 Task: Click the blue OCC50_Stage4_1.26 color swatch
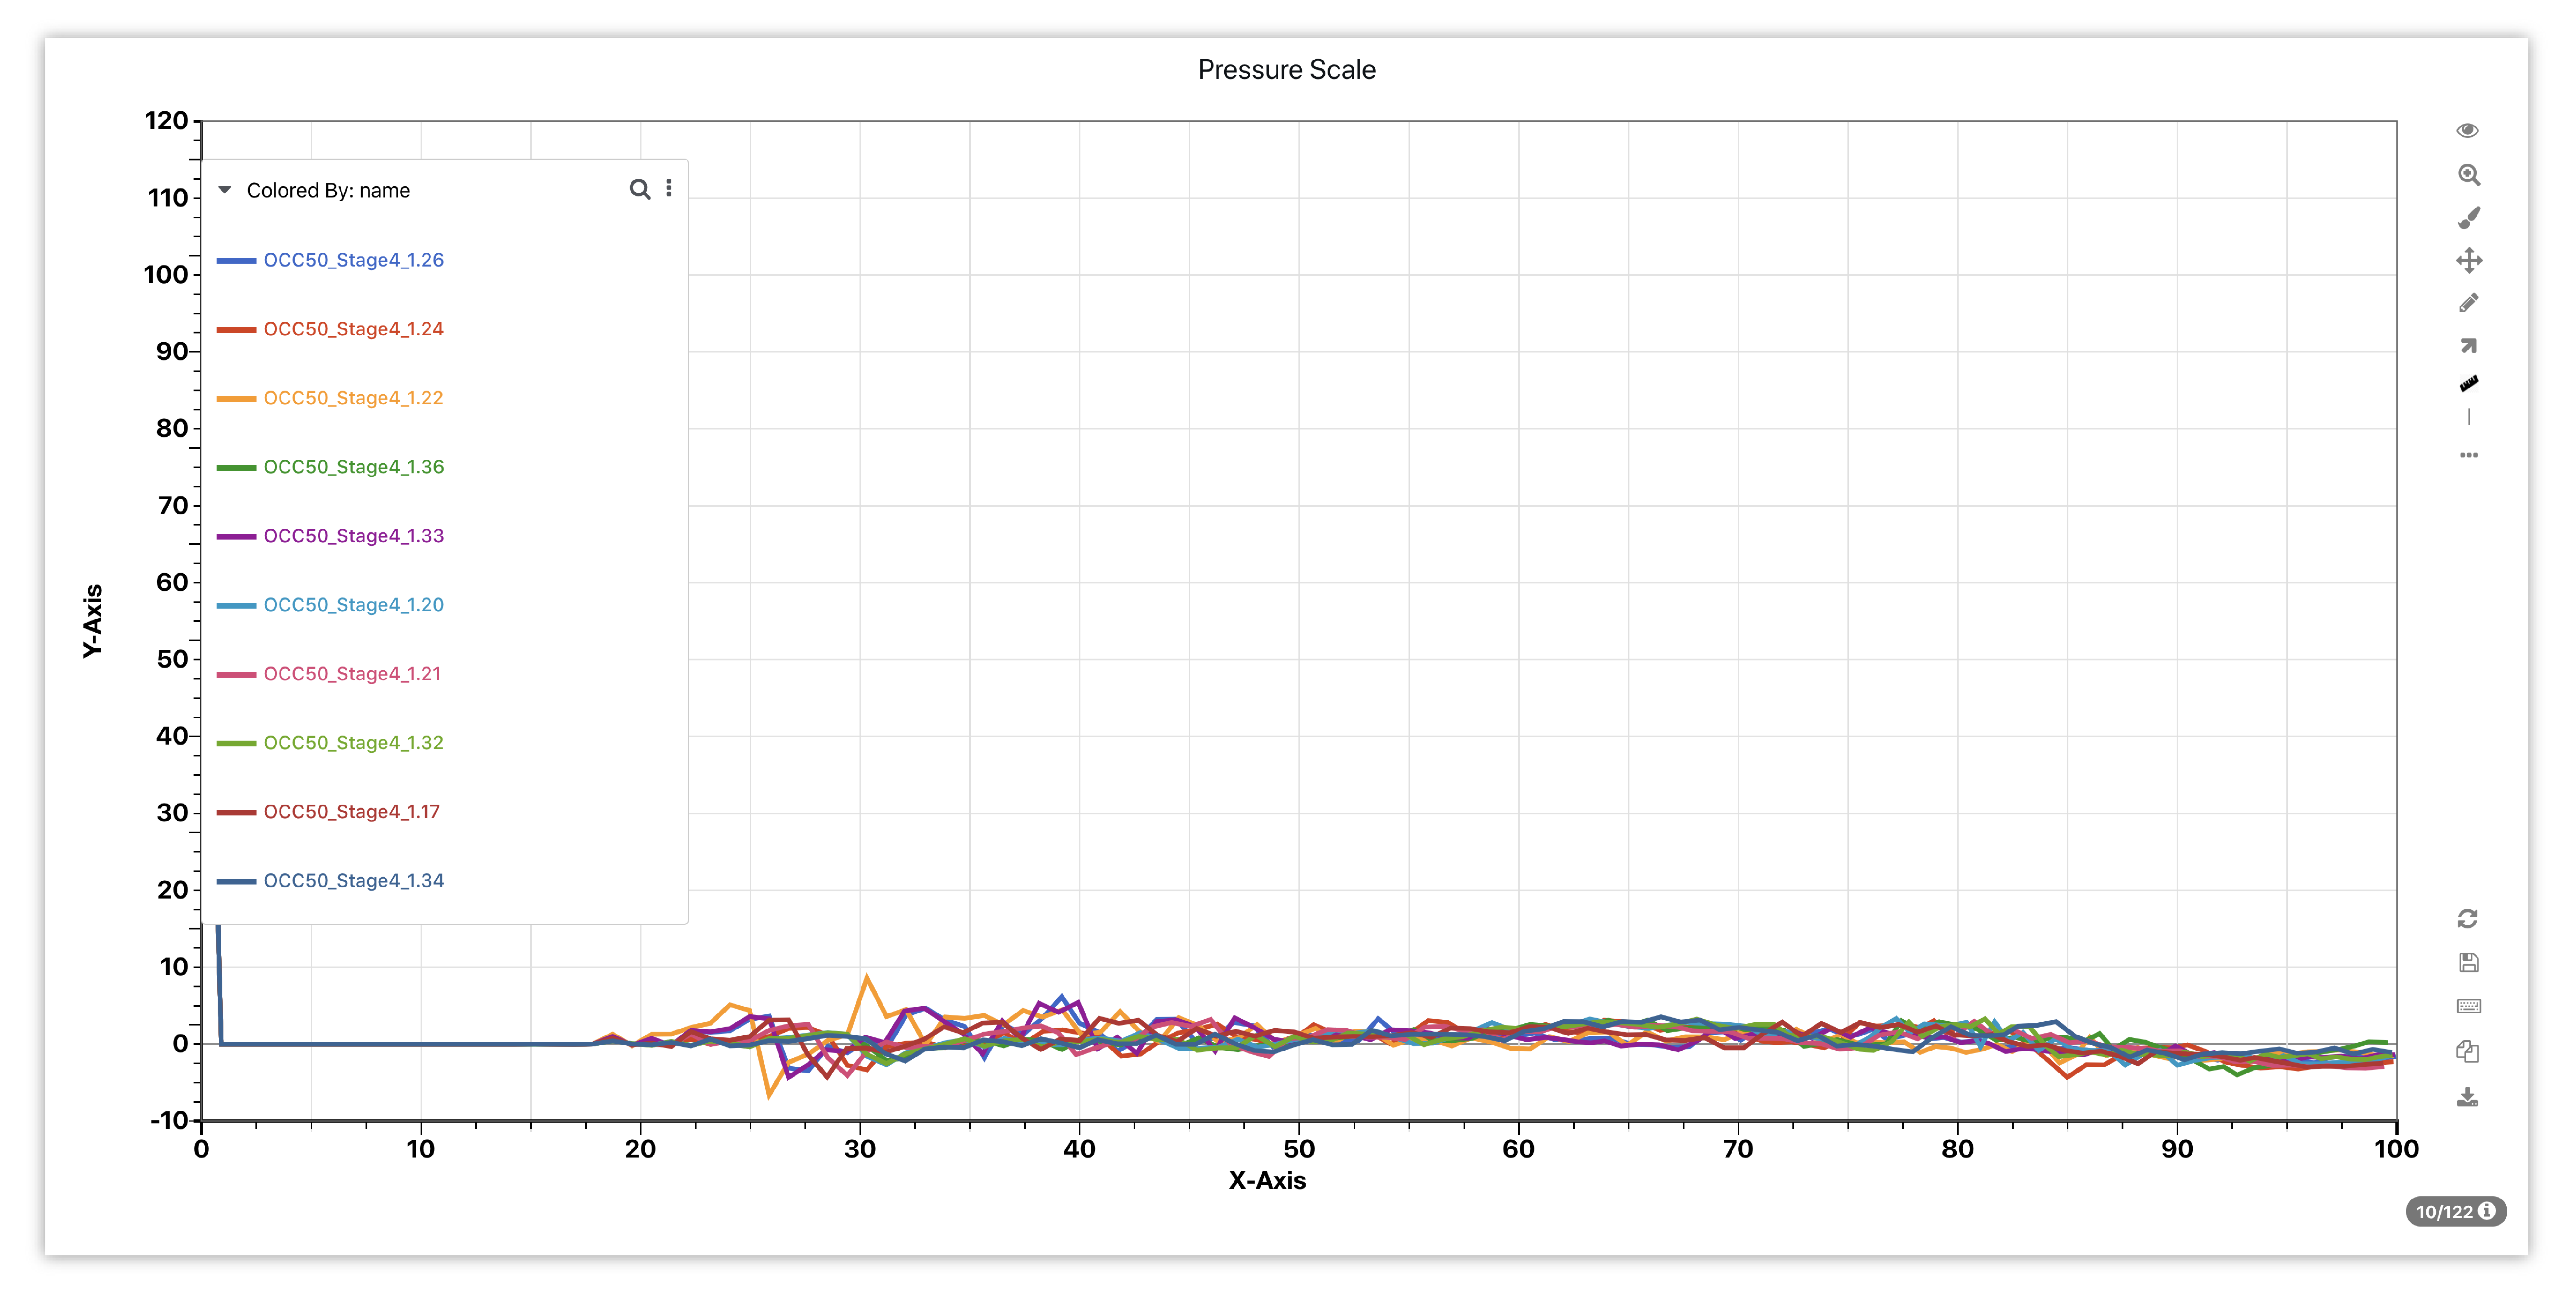tap(236, 261)
